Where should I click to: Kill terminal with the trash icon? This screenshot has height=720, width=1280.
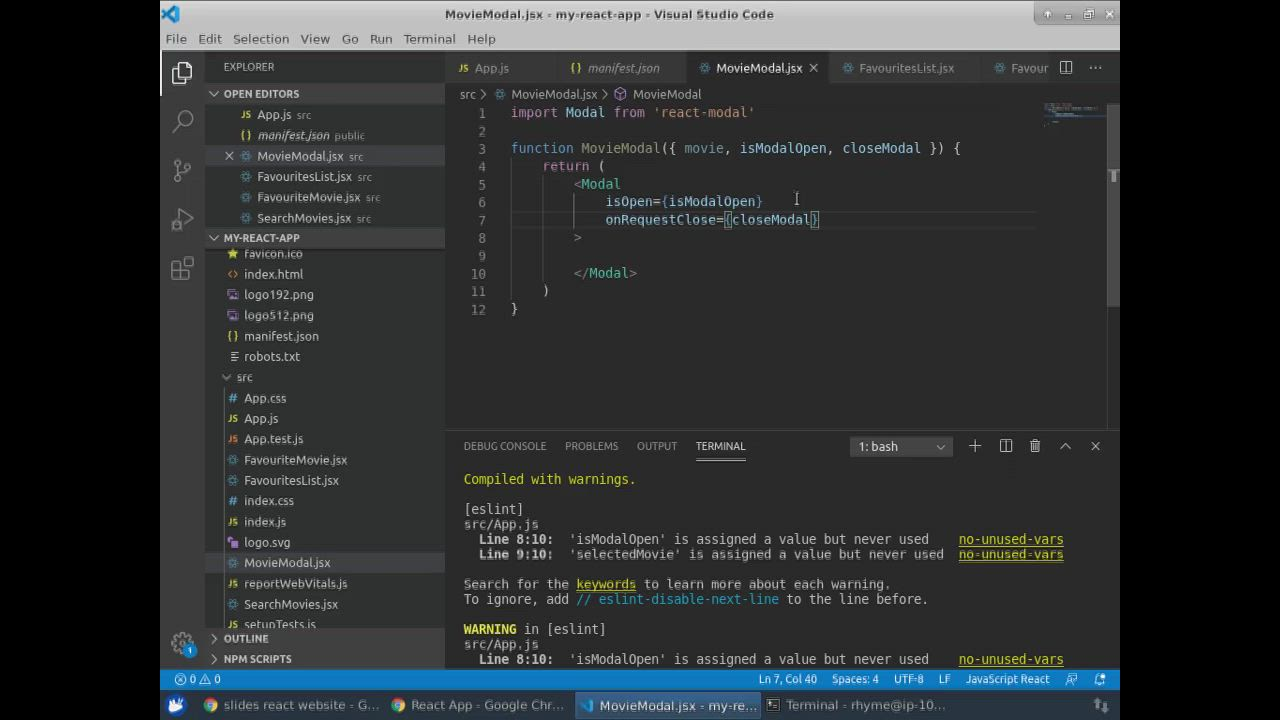click(1035, 446)
